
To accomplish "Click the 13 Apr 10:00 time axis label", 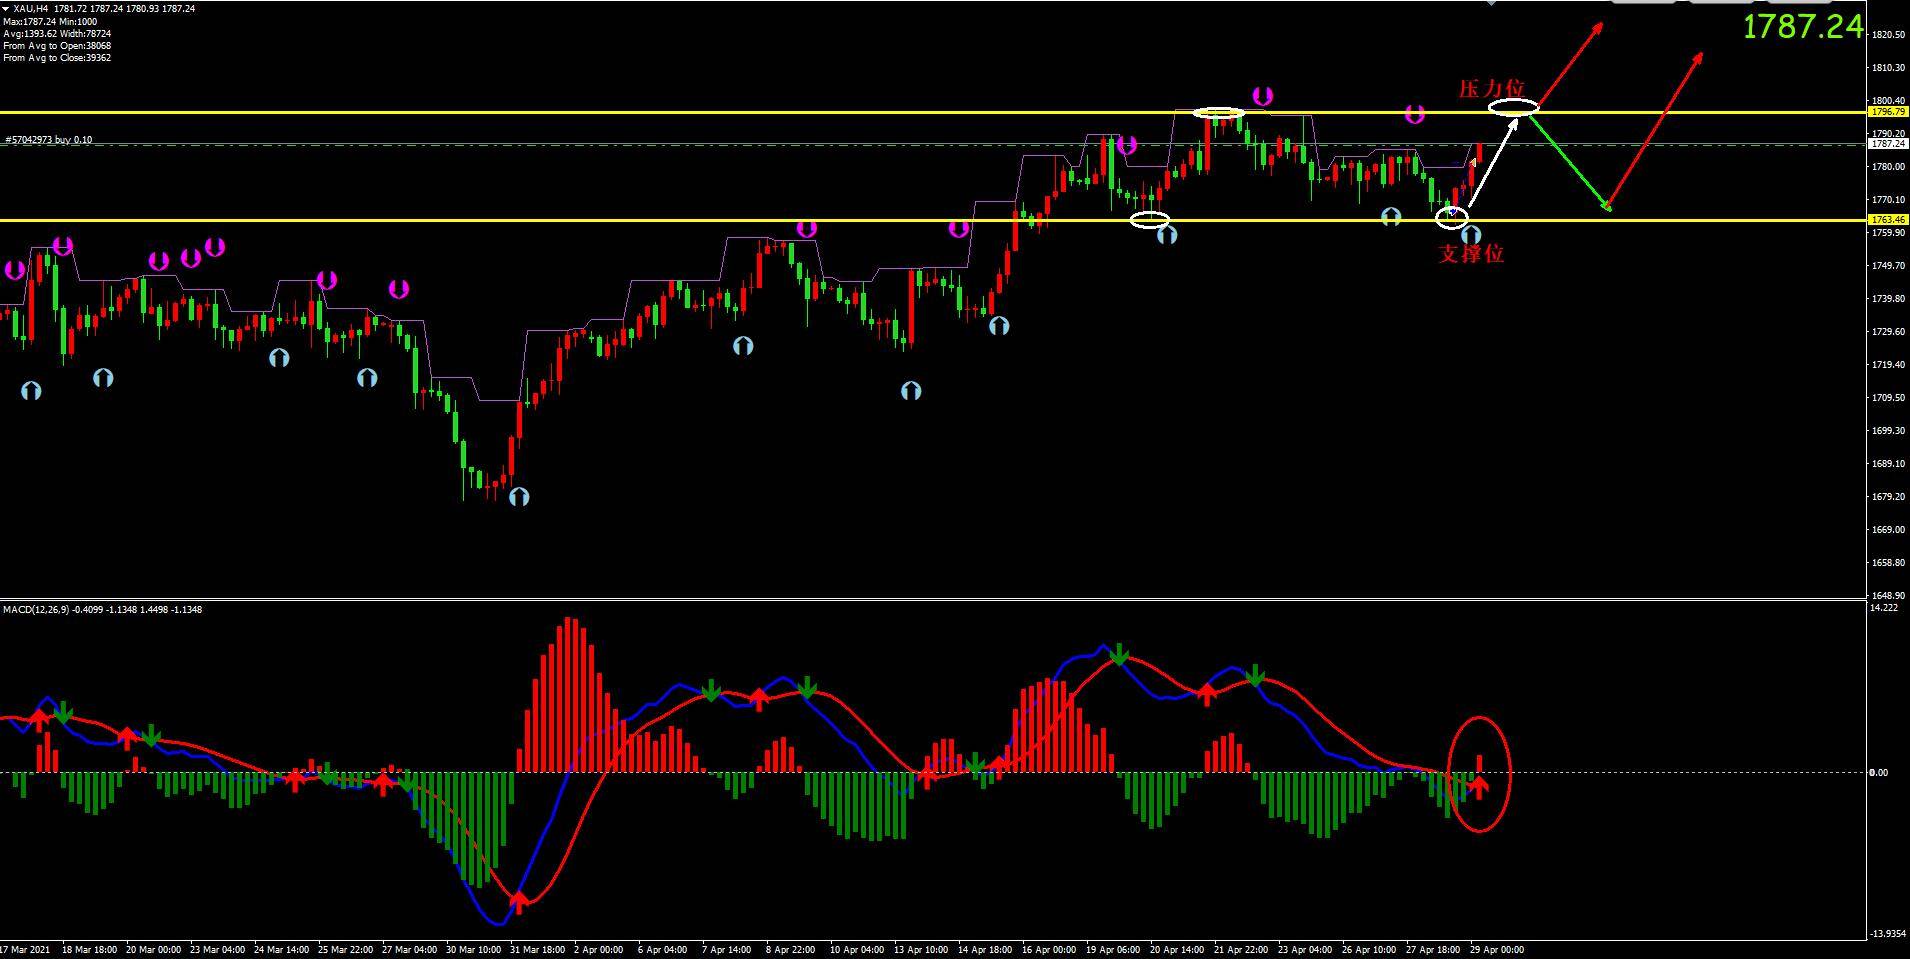I will (921, 950).
